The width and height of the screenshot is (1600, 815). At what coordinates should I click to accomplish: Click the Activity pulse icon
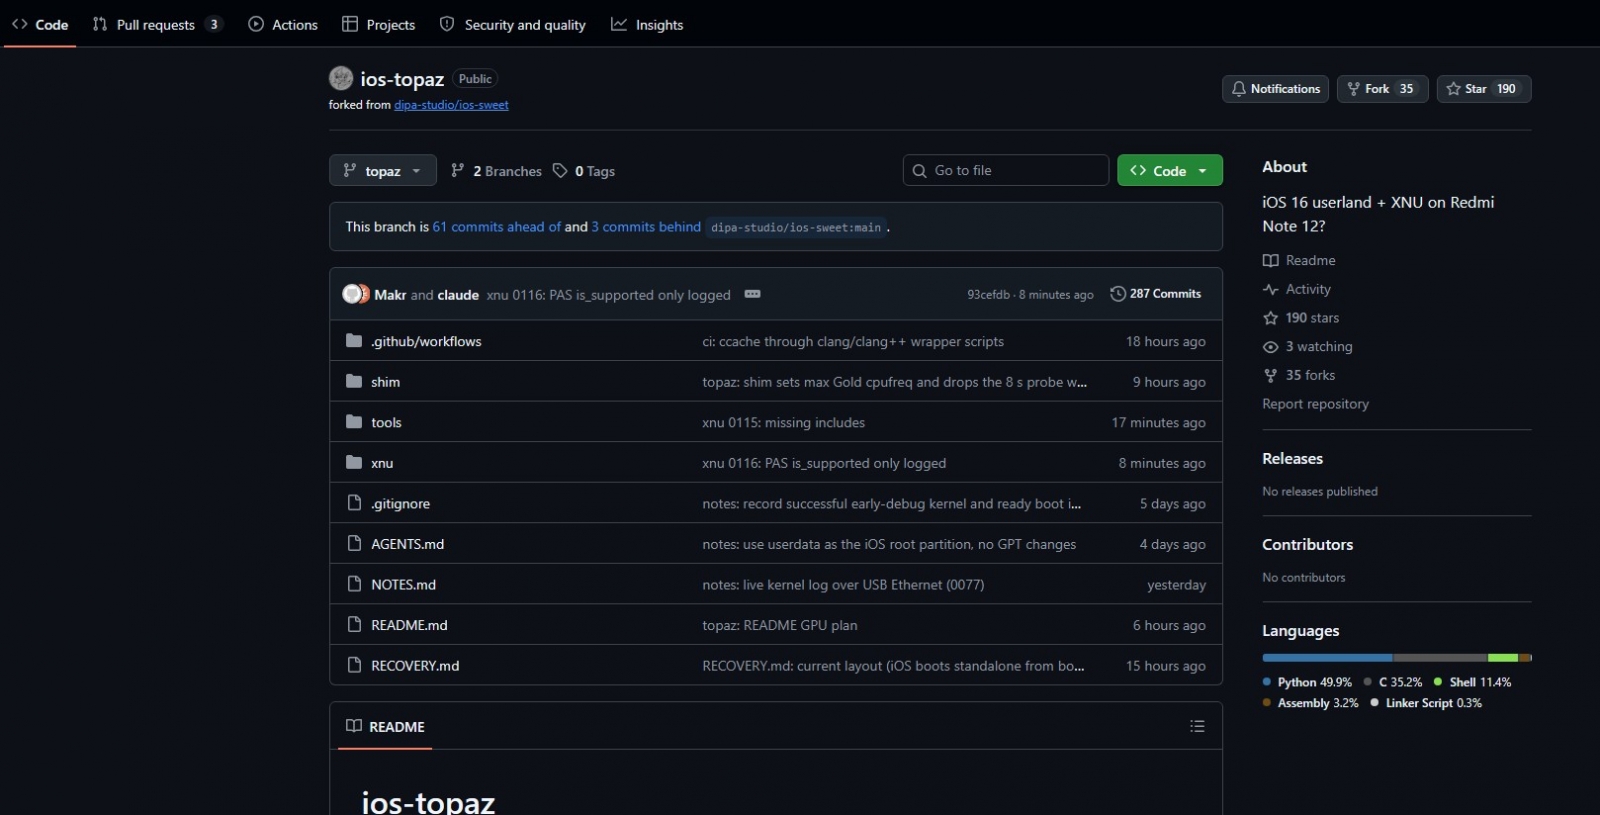point(1270,289)
